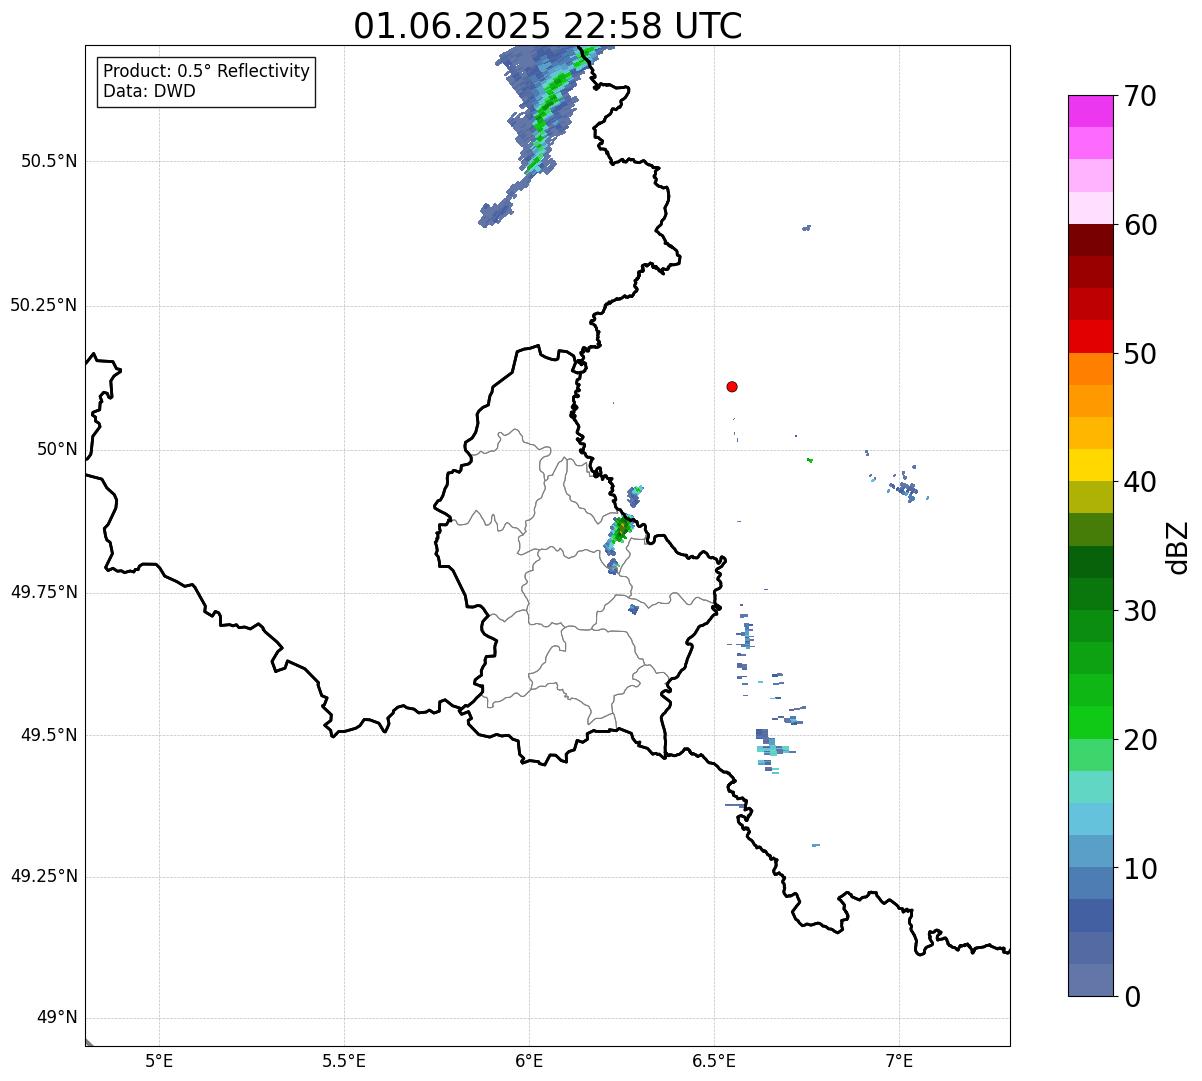Click the 'Product: 0.5° Reflectivity' legend text
The width and height of the screenshot is (1202, 1081).
coord(206,72)
